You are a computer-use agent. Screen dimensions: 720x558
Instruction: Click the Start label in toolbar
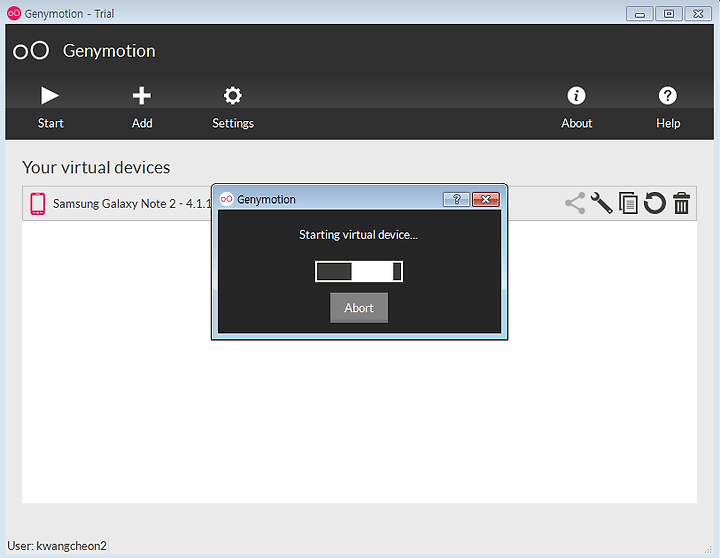[x=51, y=123]
